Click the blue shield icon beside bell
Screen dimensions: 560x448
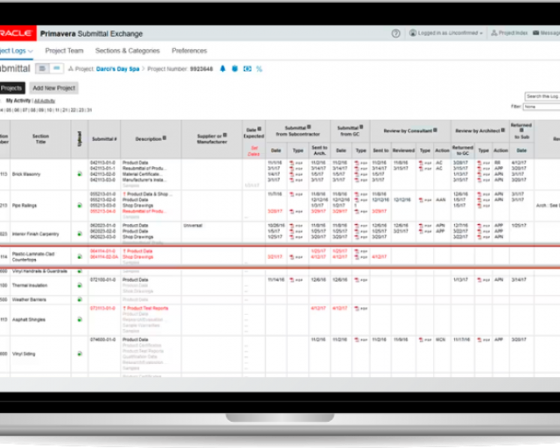[x=235, y=69]
